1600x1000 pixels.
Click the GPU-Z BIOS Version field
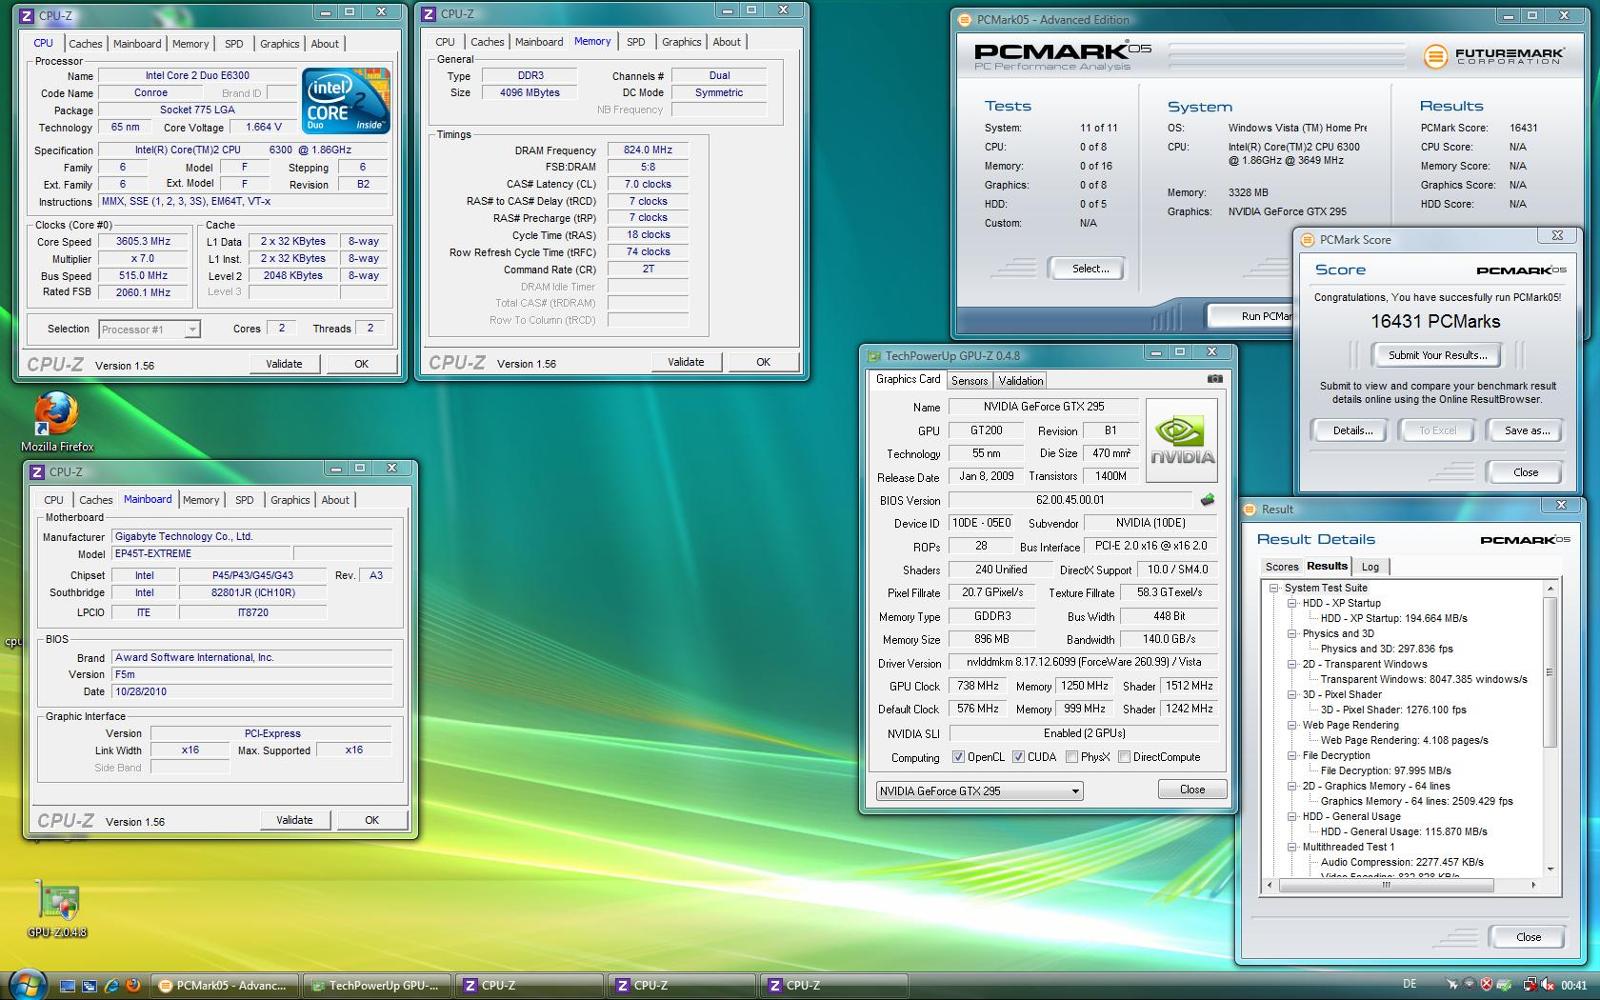coord(1070,500)
